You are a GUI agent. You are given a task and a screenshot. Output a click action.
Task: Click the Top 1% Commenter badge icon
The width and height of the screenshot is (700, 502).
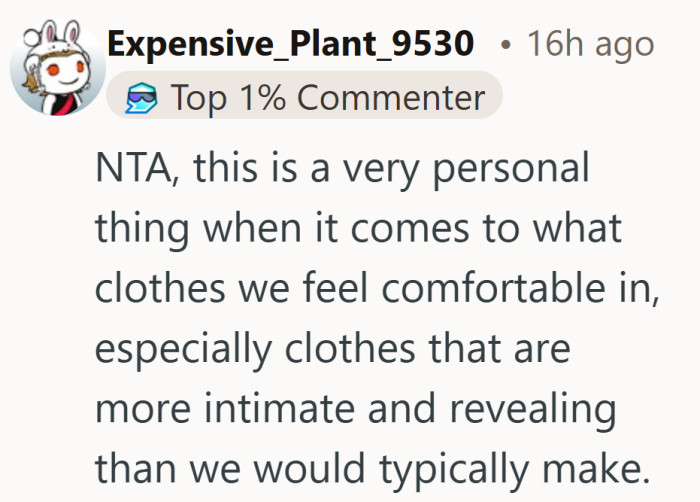[142, 98]
